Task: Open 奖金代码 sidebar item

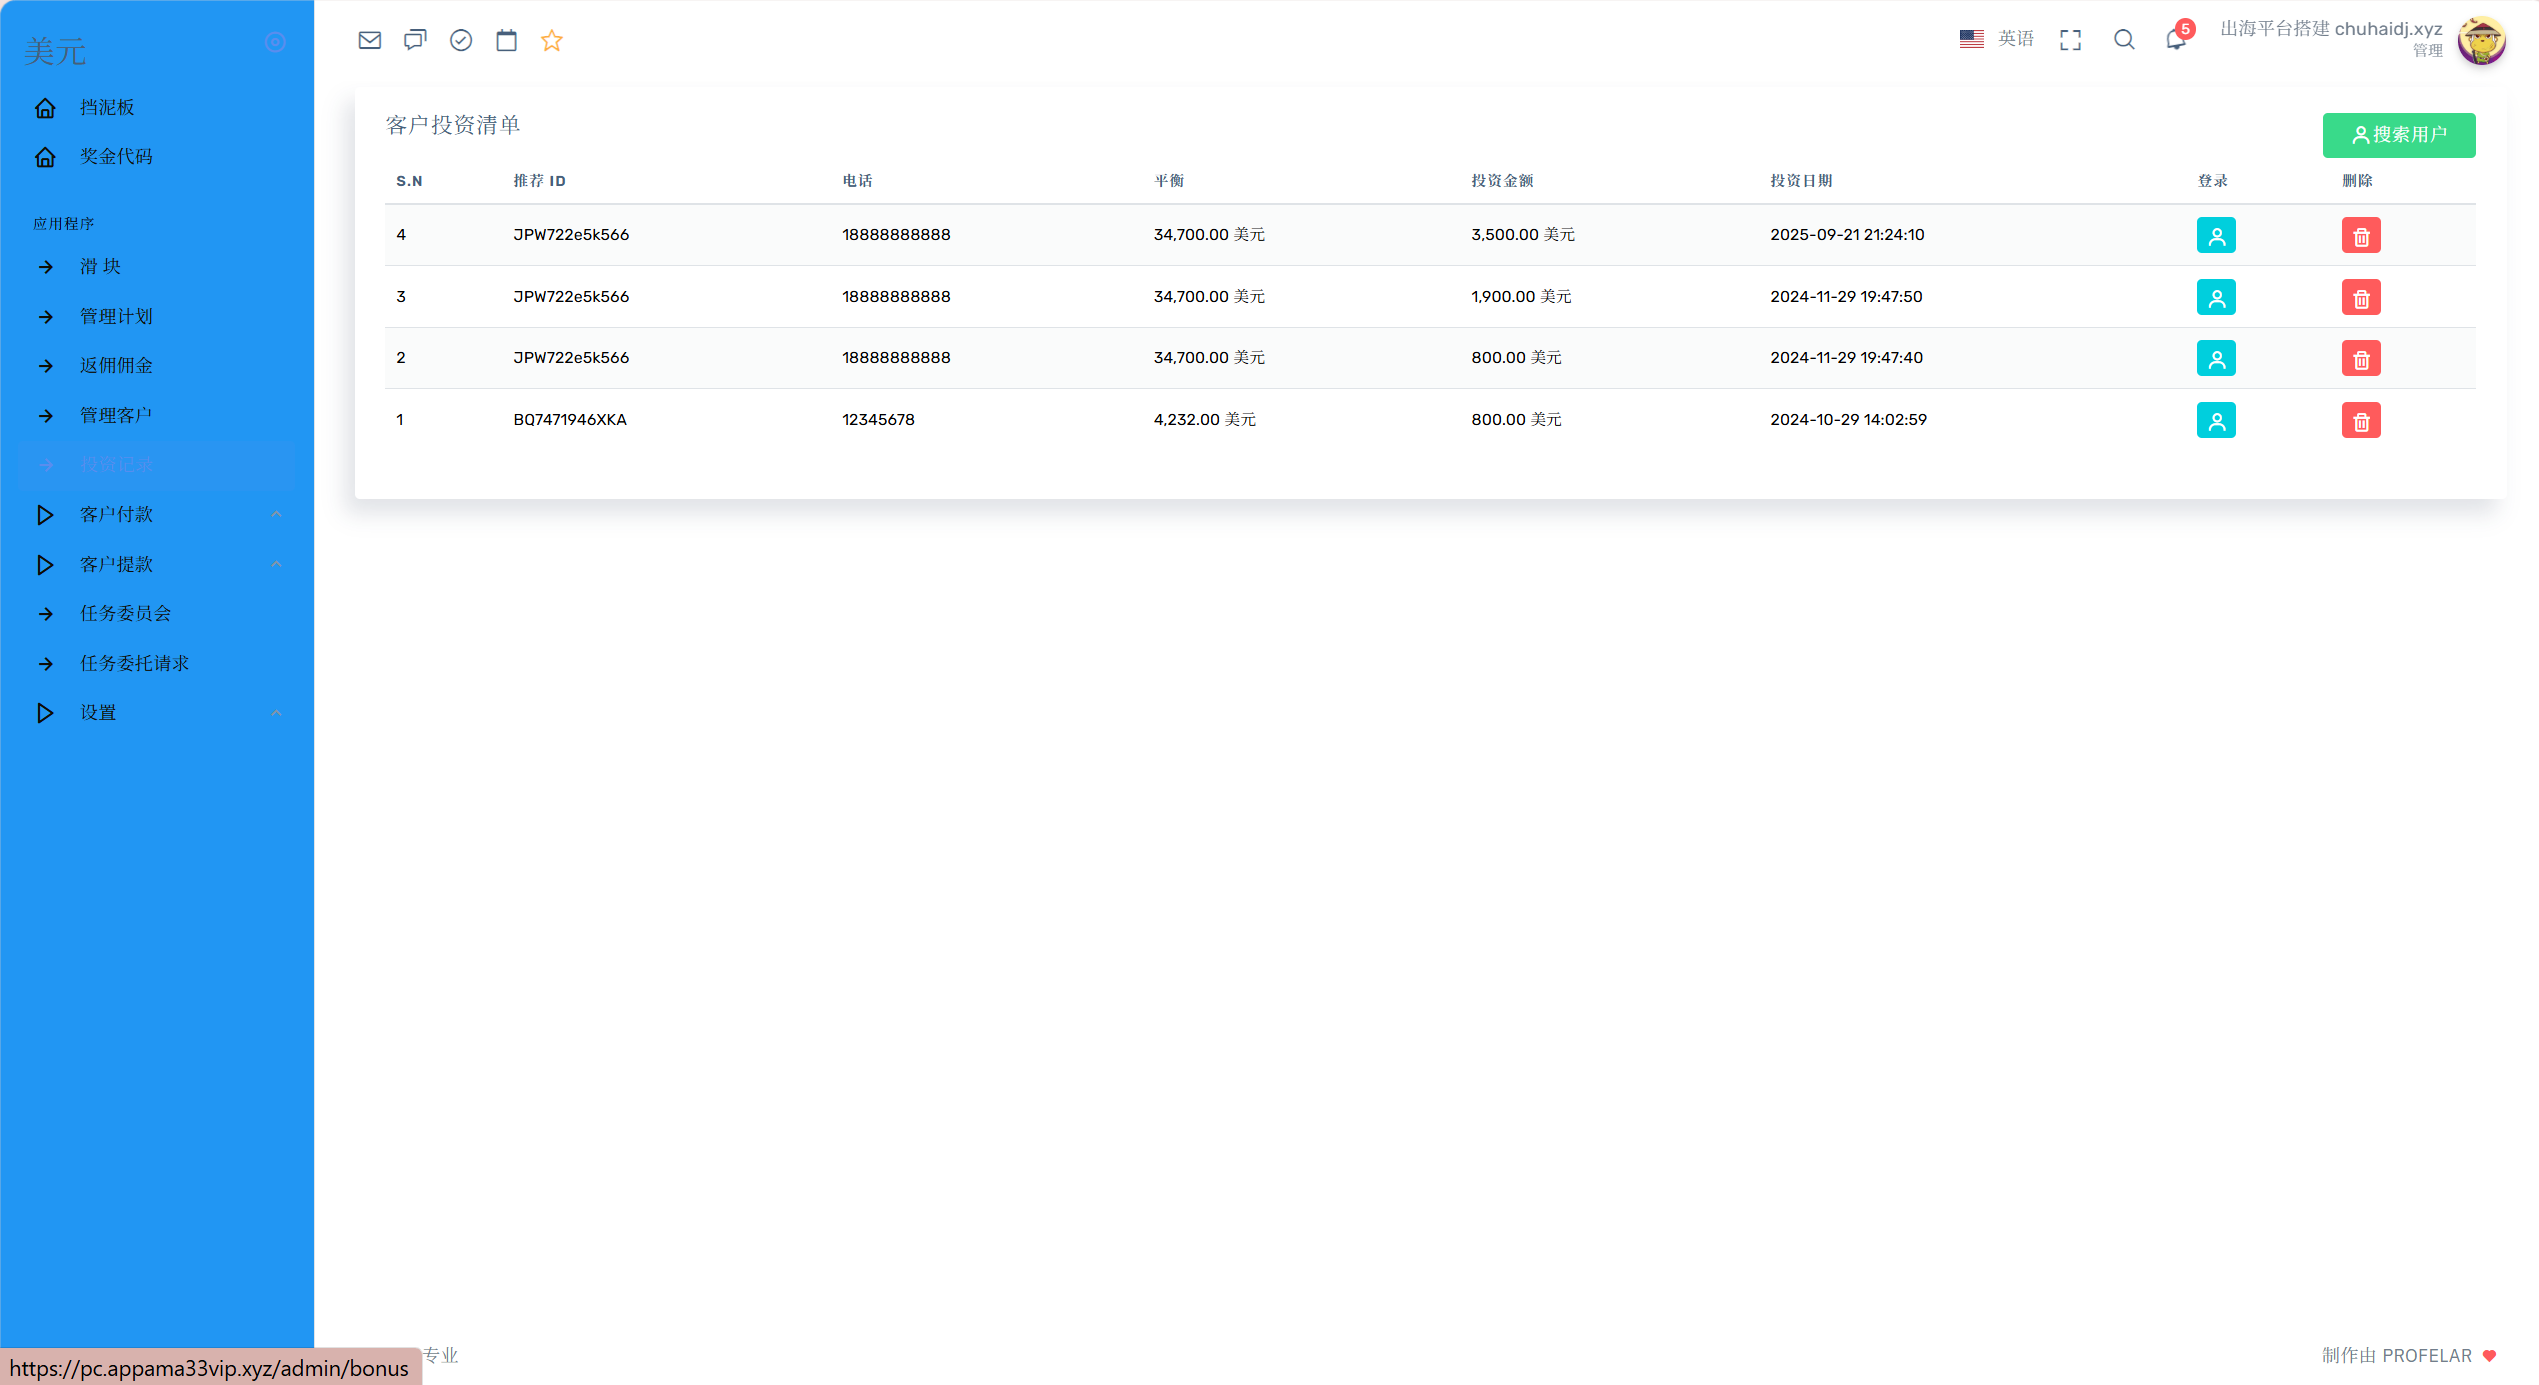Action: click(x=116, y=157)
